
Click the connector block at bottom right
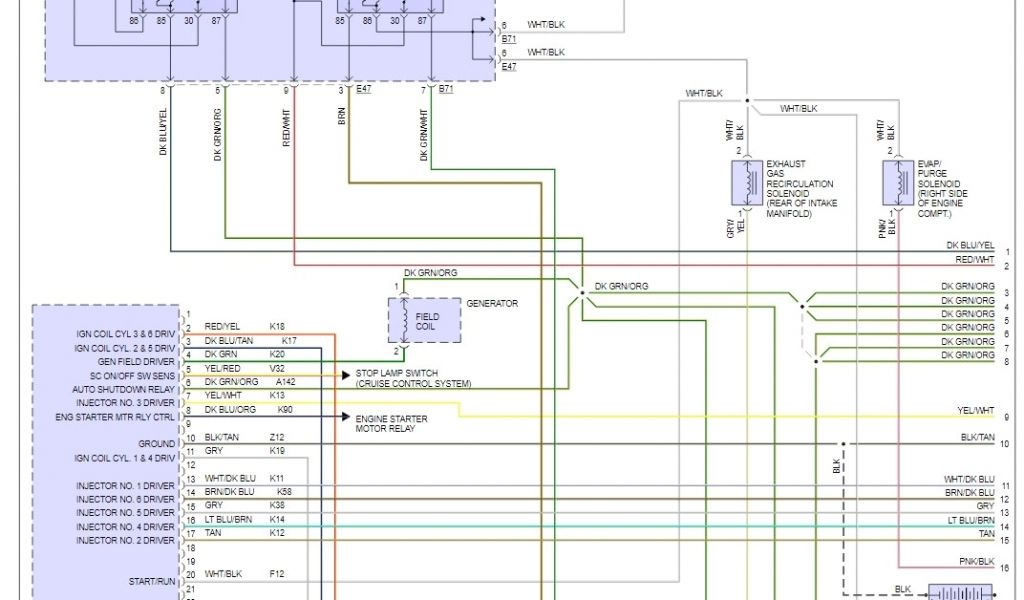click(960, 592)
